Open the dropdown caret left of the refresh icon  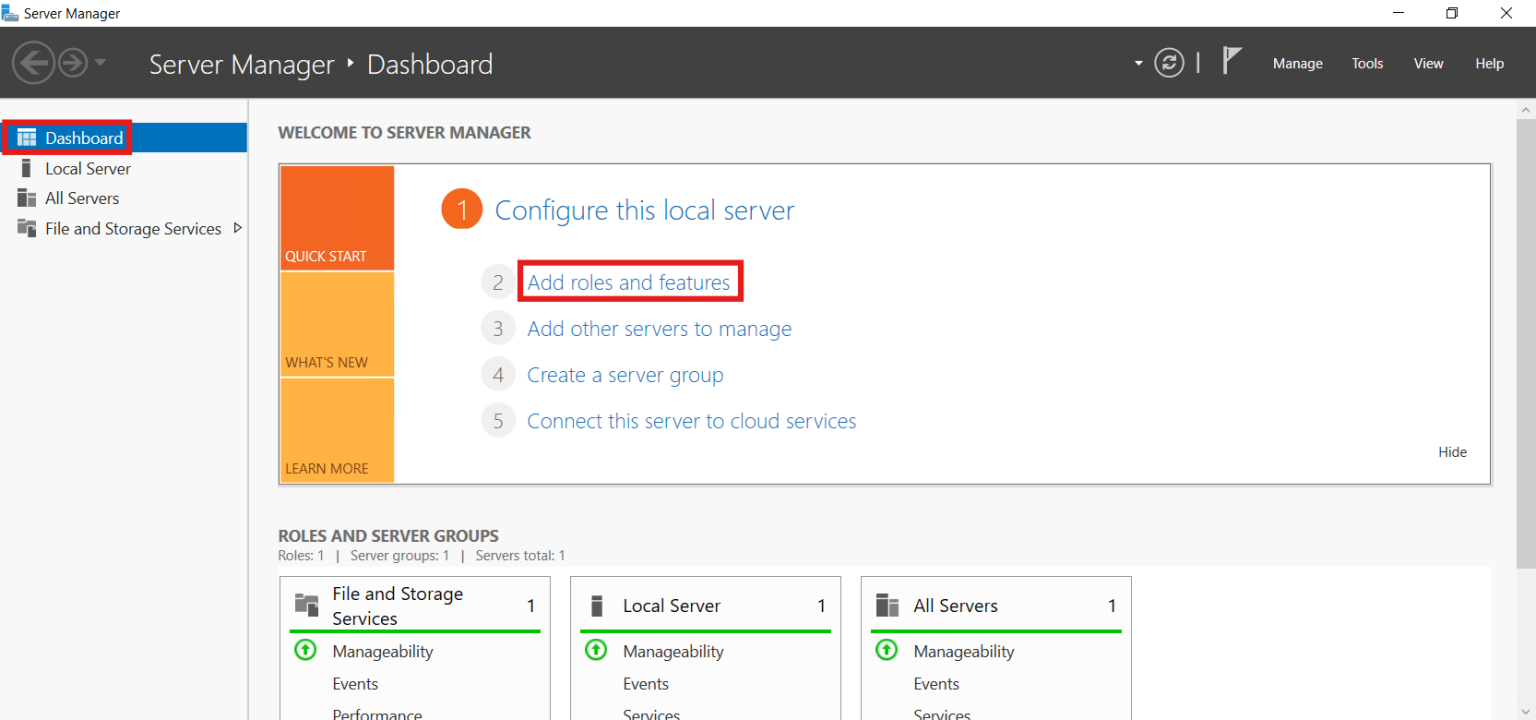coord(1137,62)
